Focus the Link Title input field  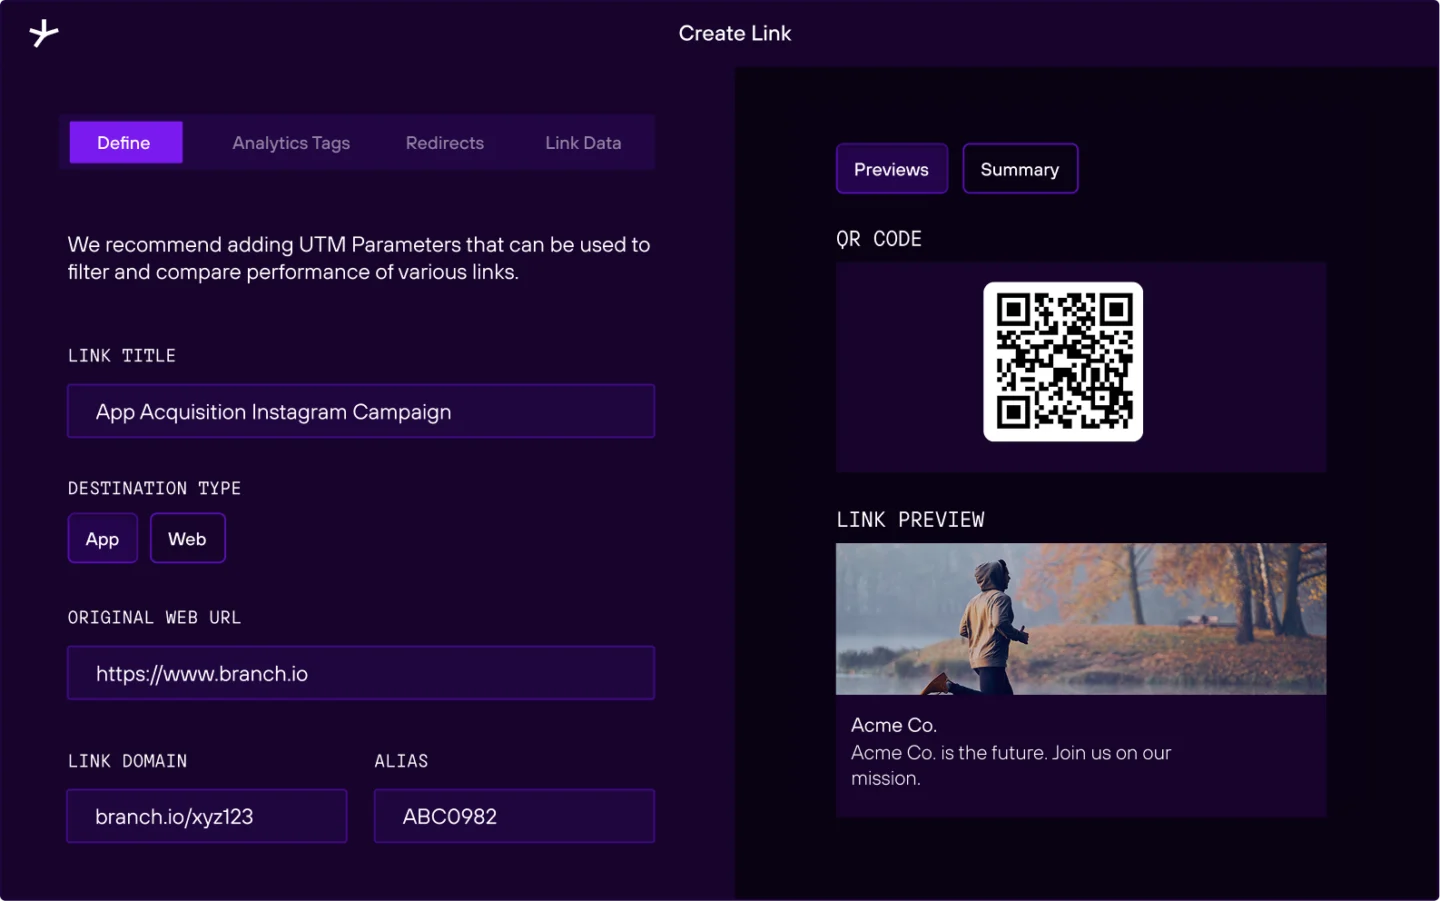click(x=361, y=411)
